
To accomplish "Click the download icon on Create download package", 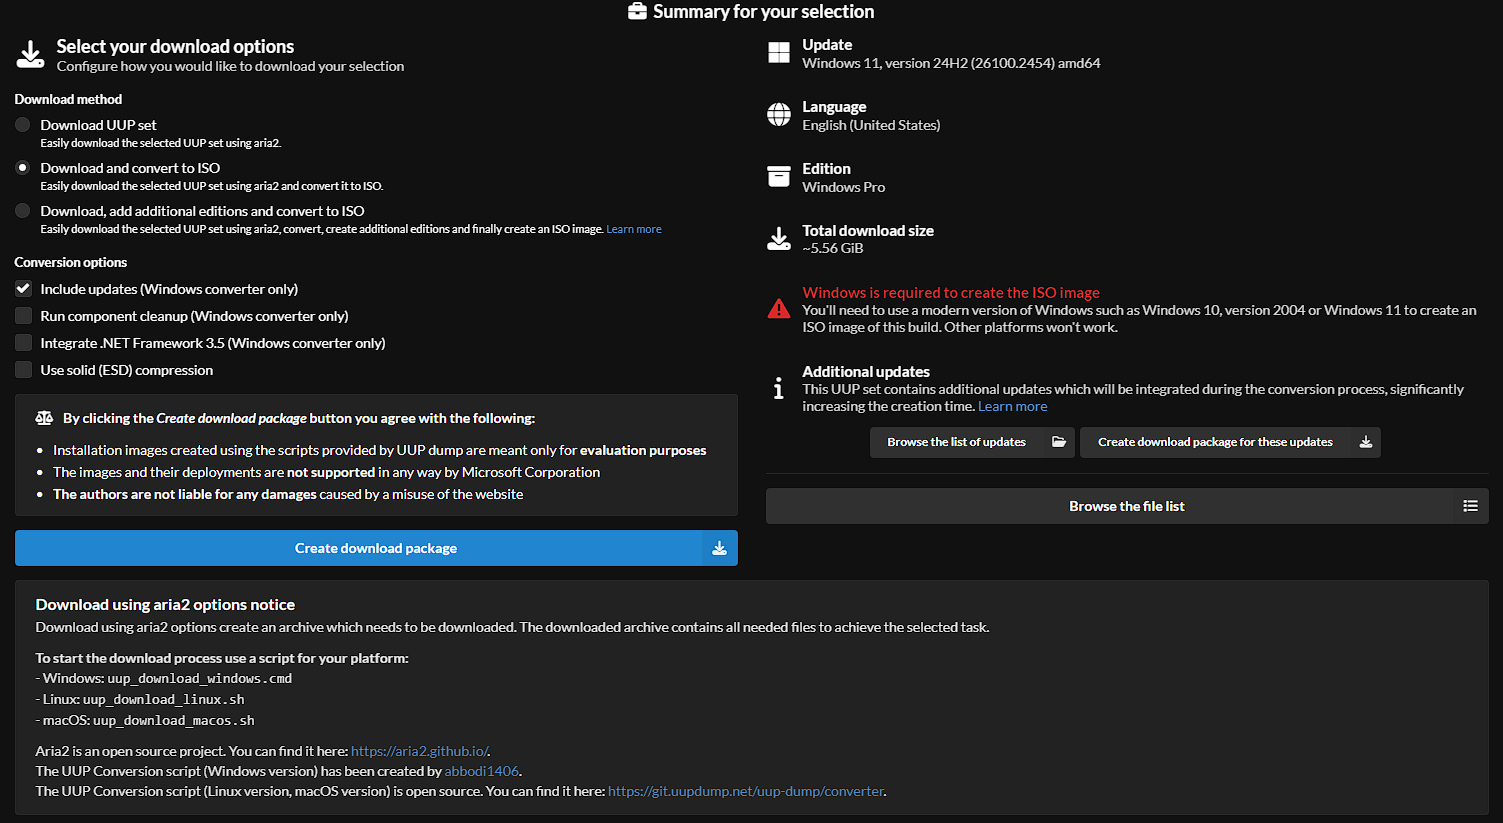I will [x=719, y=548].
